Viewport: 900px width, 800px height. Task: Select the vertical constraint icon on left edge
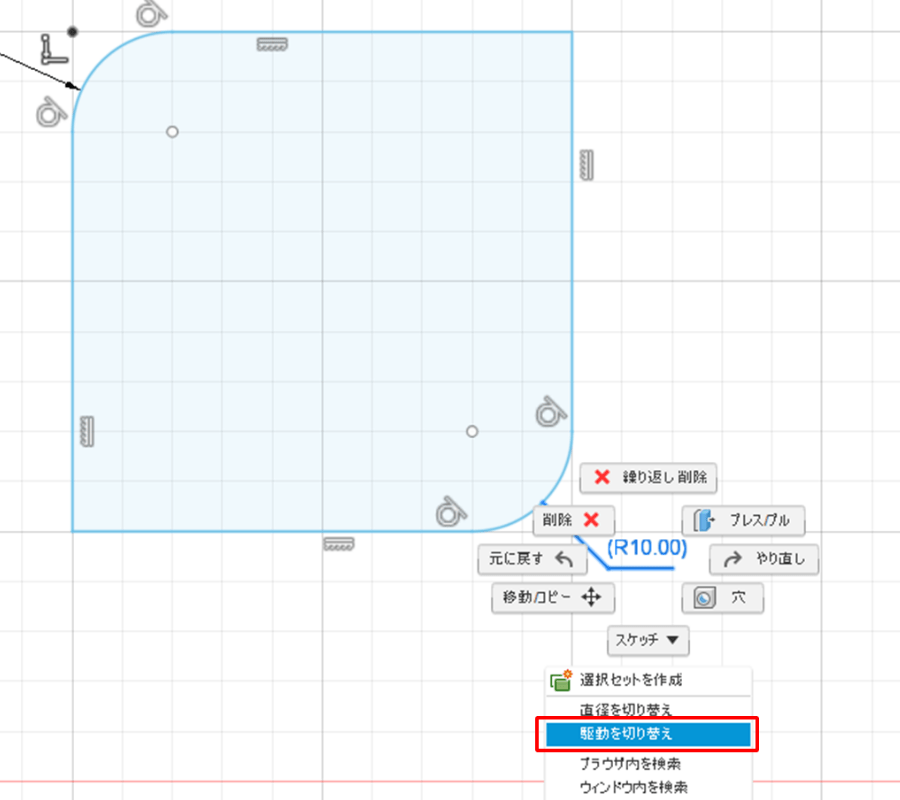(x=87, y=431)
